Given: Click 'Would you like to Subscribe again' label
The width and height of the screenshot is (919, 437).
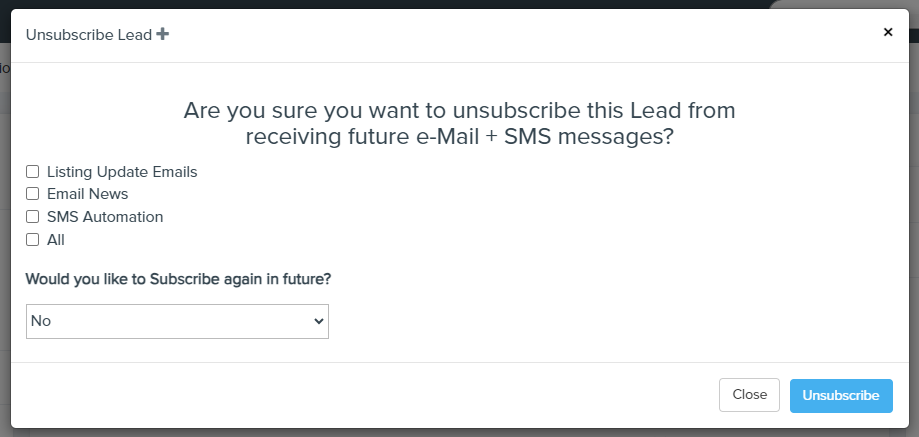Looking at the screenshot, I should click(x=178, y=279).
